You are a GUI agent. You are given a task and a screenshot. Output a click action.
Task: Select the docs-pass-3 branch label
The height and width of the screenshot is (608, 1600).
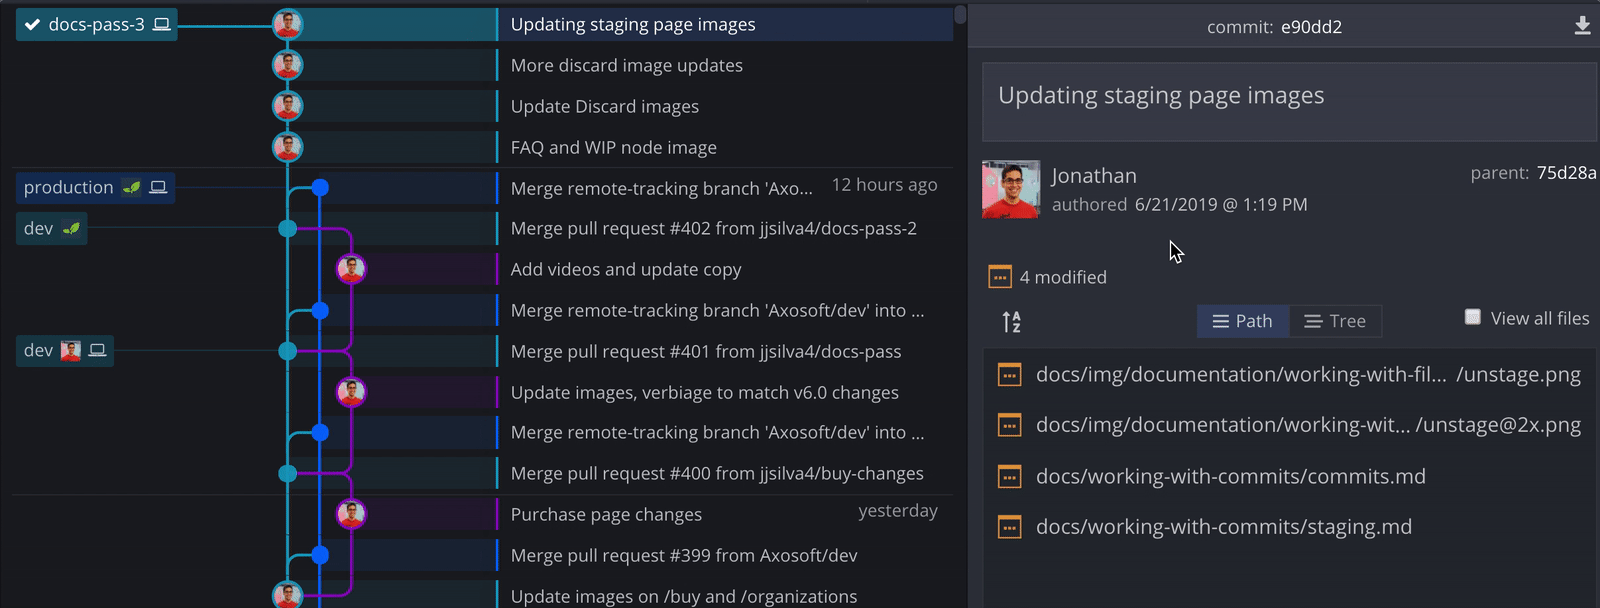96,24
